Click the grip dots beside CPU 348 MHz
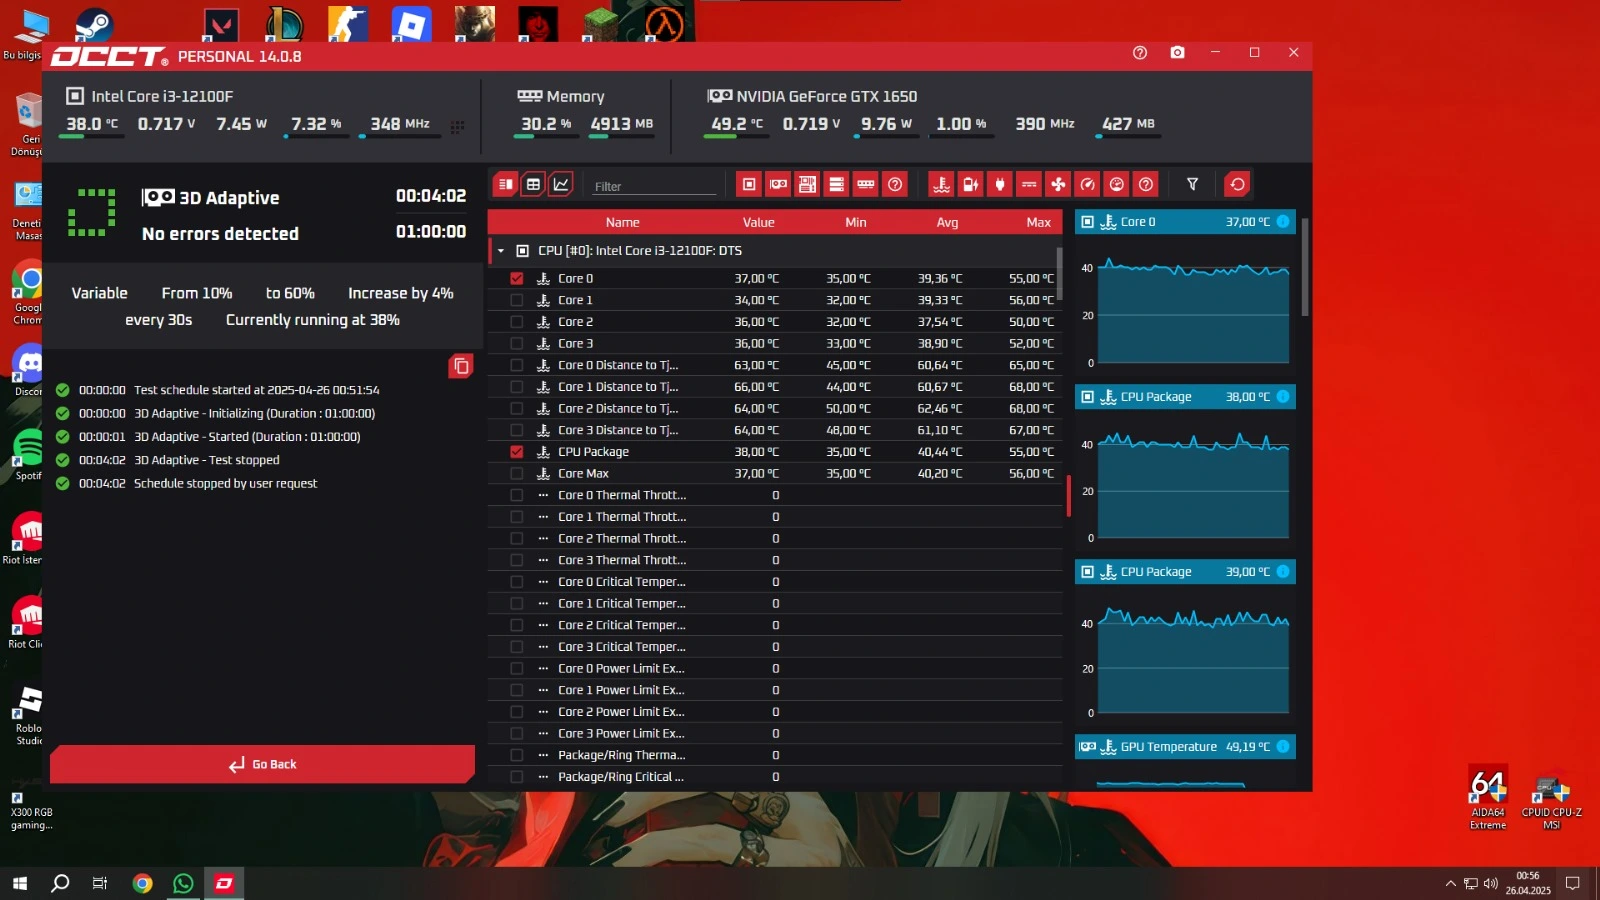This screenshot has height=900, width=1600. (x=457, y=127)
